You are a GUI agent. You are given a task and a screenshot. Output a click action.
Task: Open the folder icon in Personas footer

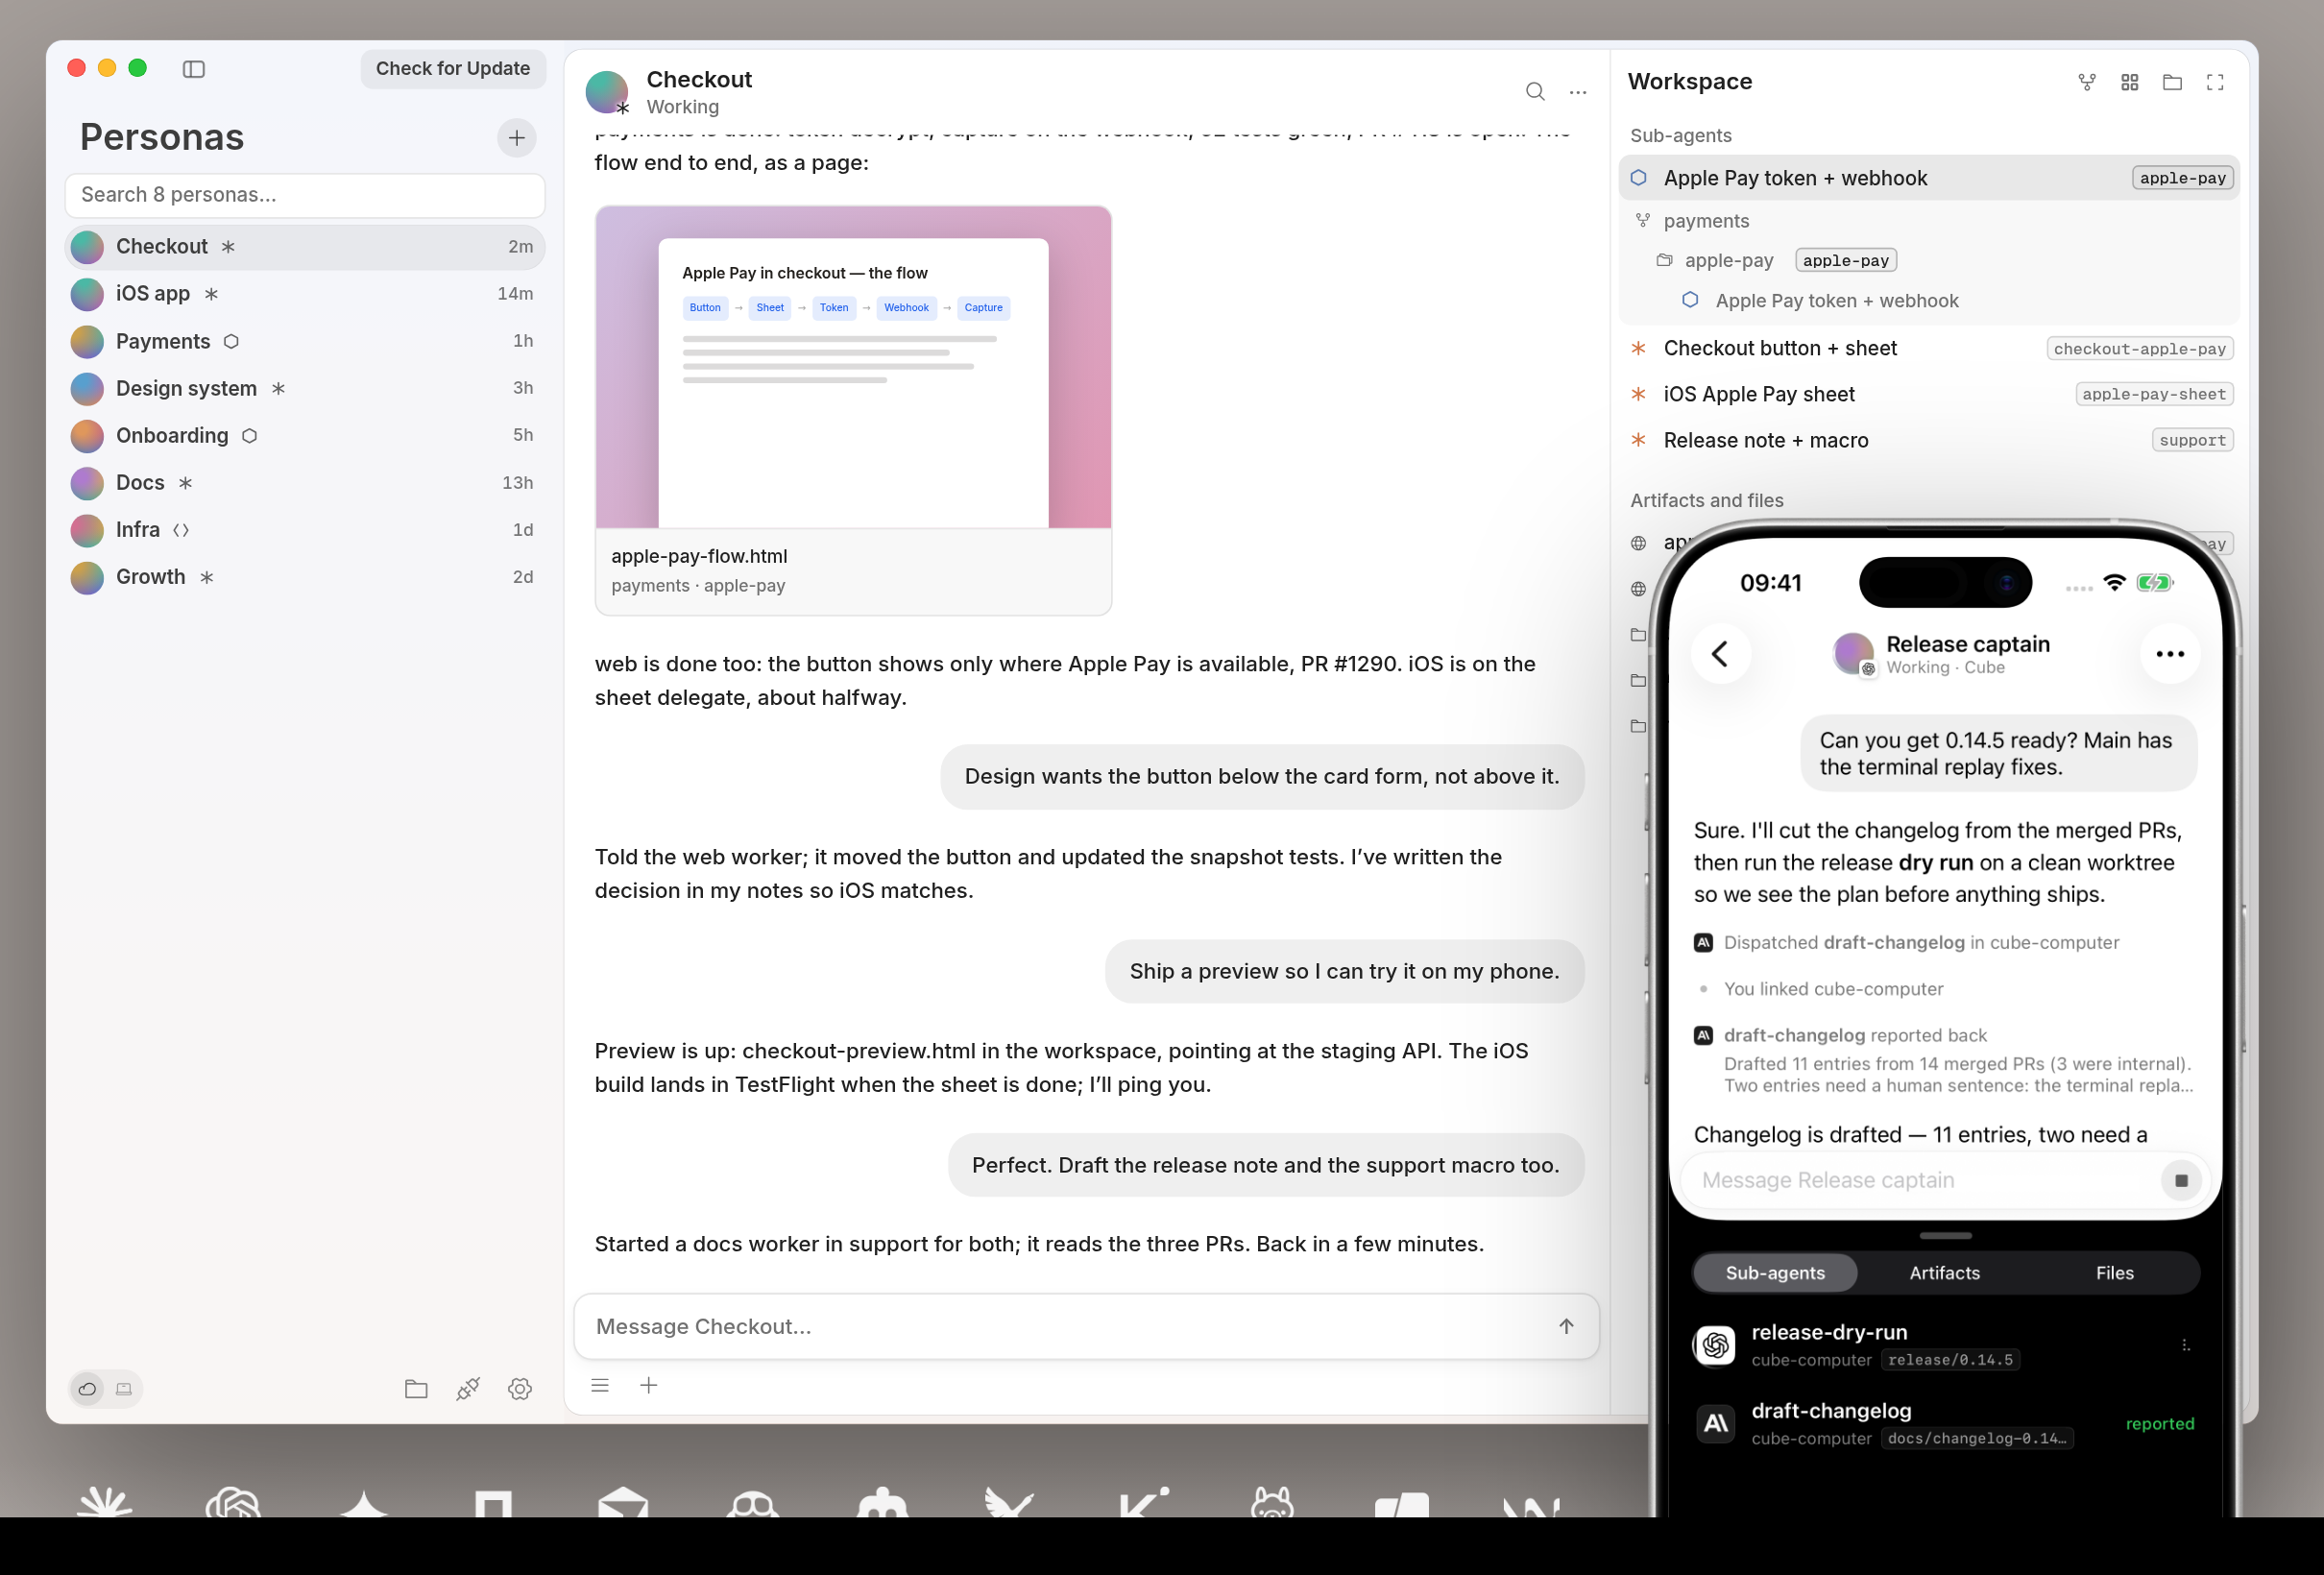pyautogui.click(x=416, y=1389)
